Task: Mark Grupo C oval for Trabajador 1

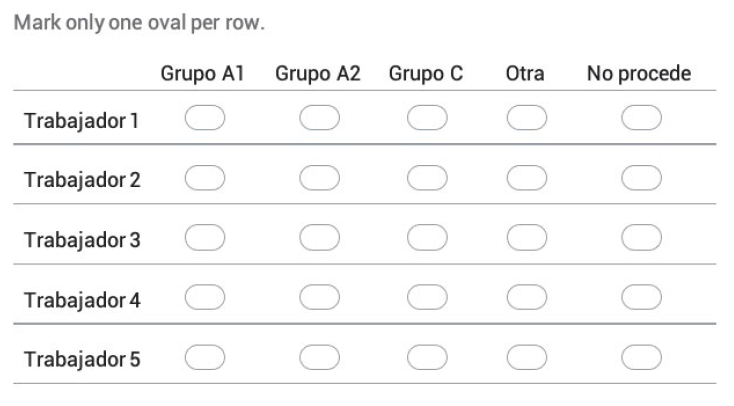Action: click(427, 118)
